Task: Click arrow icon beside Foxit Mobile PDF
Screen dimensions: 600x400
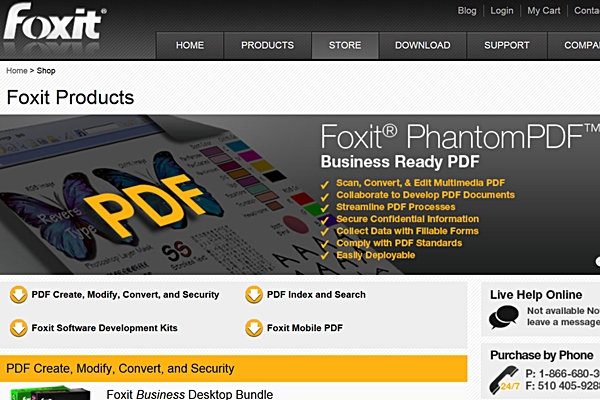Action: [x=254, y=328]
